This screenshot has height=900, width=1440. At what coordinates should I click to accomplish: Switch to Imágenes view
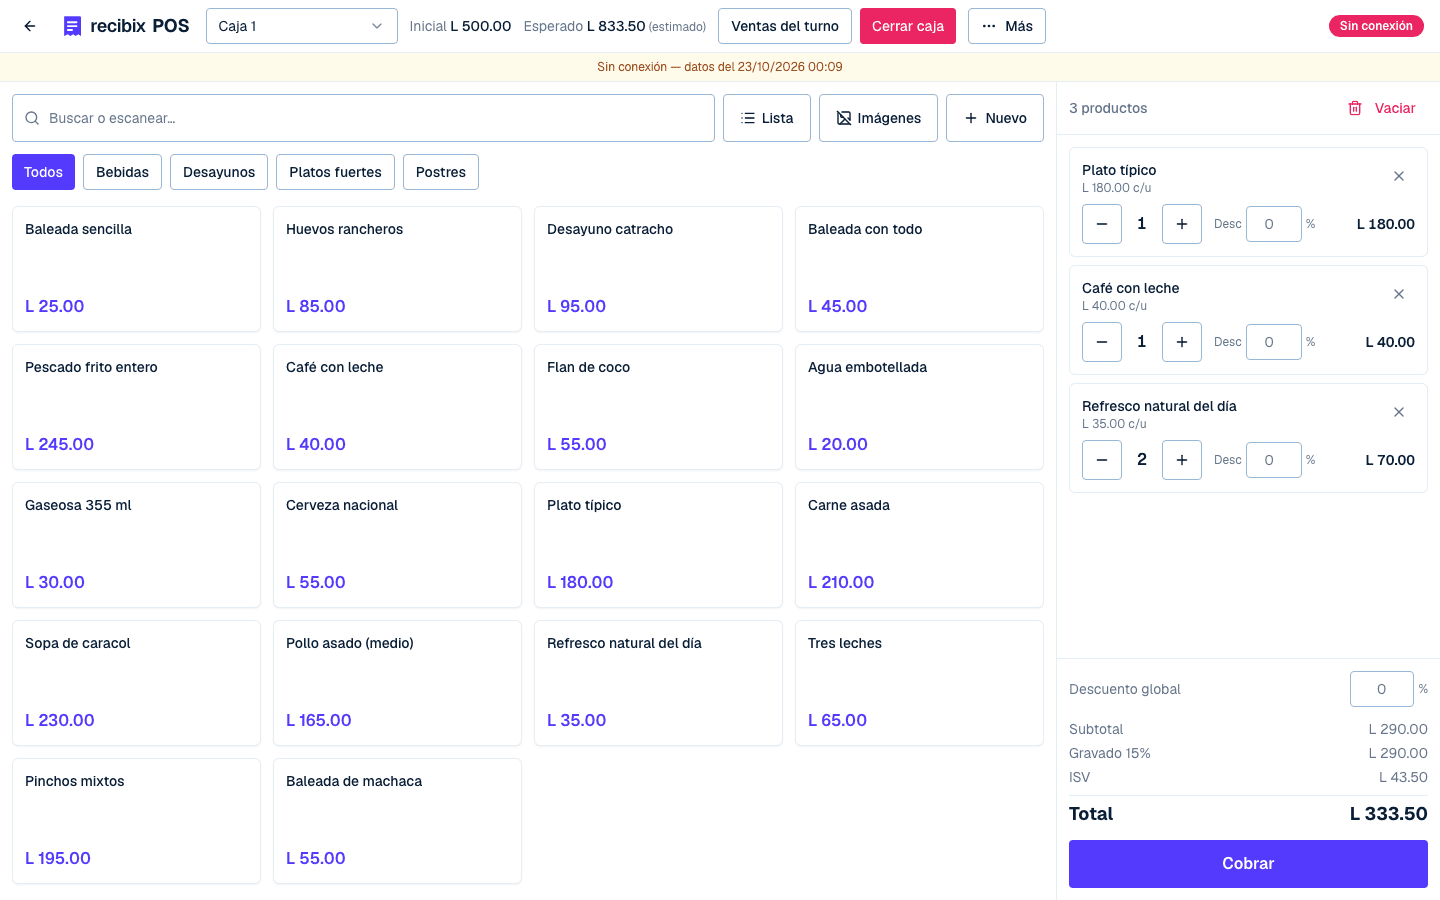point(878,118)
